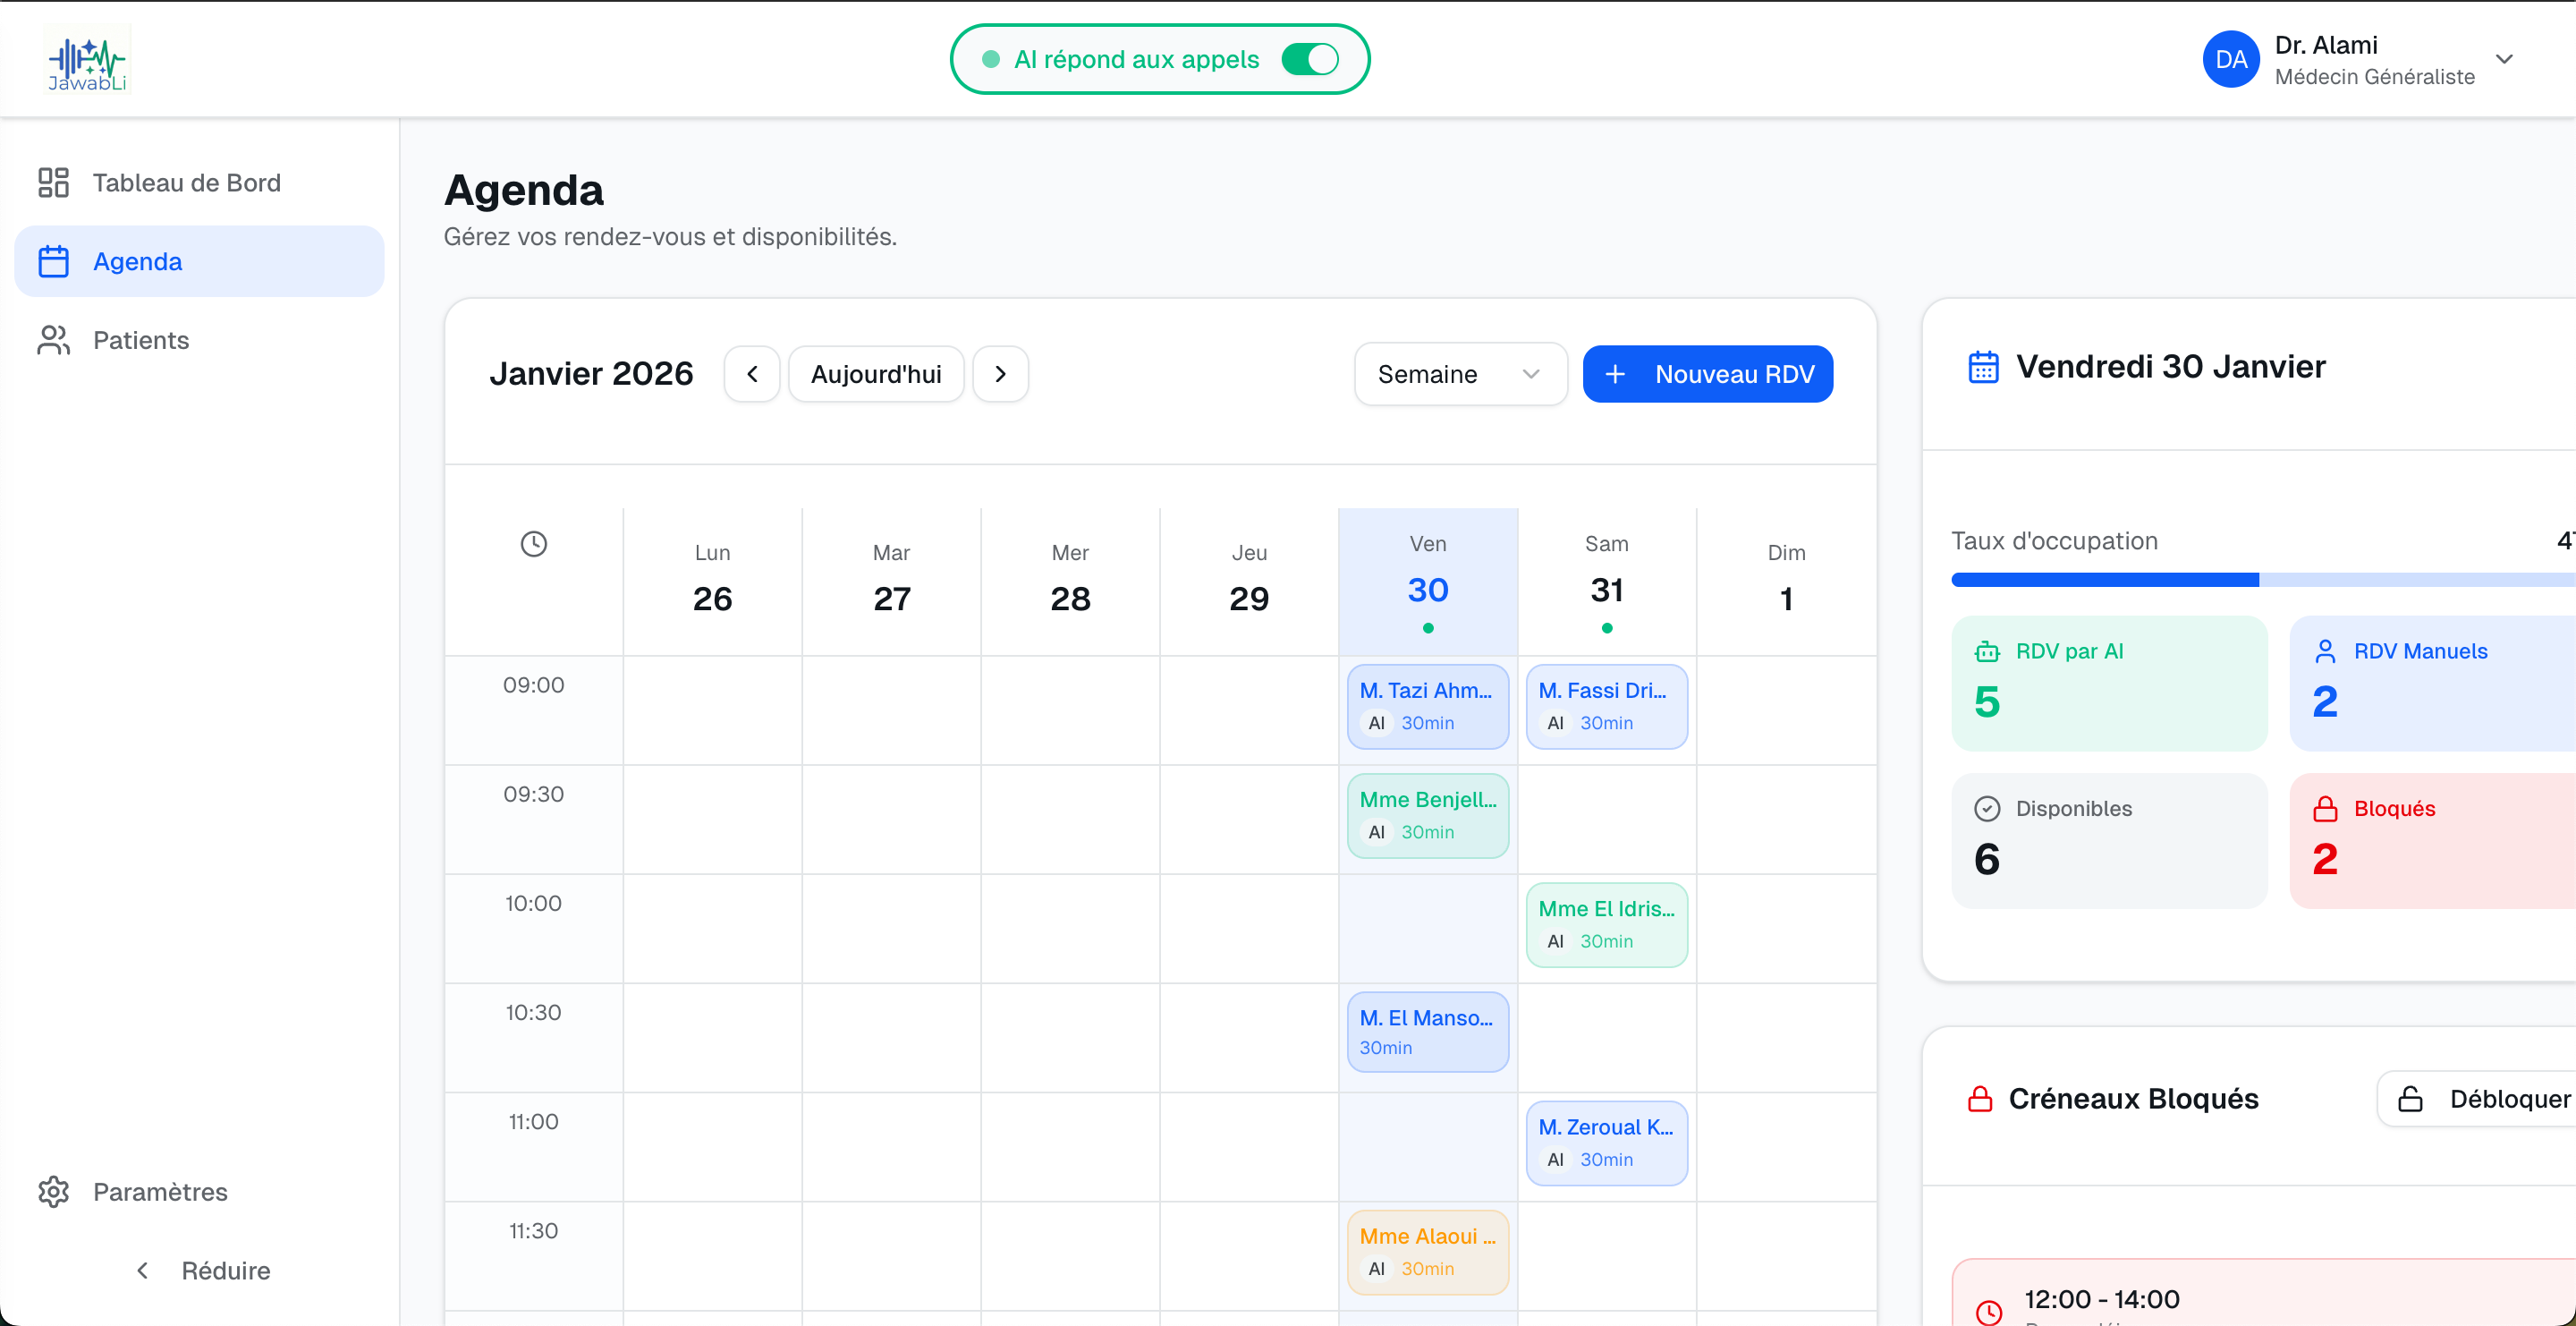Toggle the AI badge on M. Tazi's appointment
Image resolution: width=2576 pixels, height=1326 pixels.
pos(1376,723)
